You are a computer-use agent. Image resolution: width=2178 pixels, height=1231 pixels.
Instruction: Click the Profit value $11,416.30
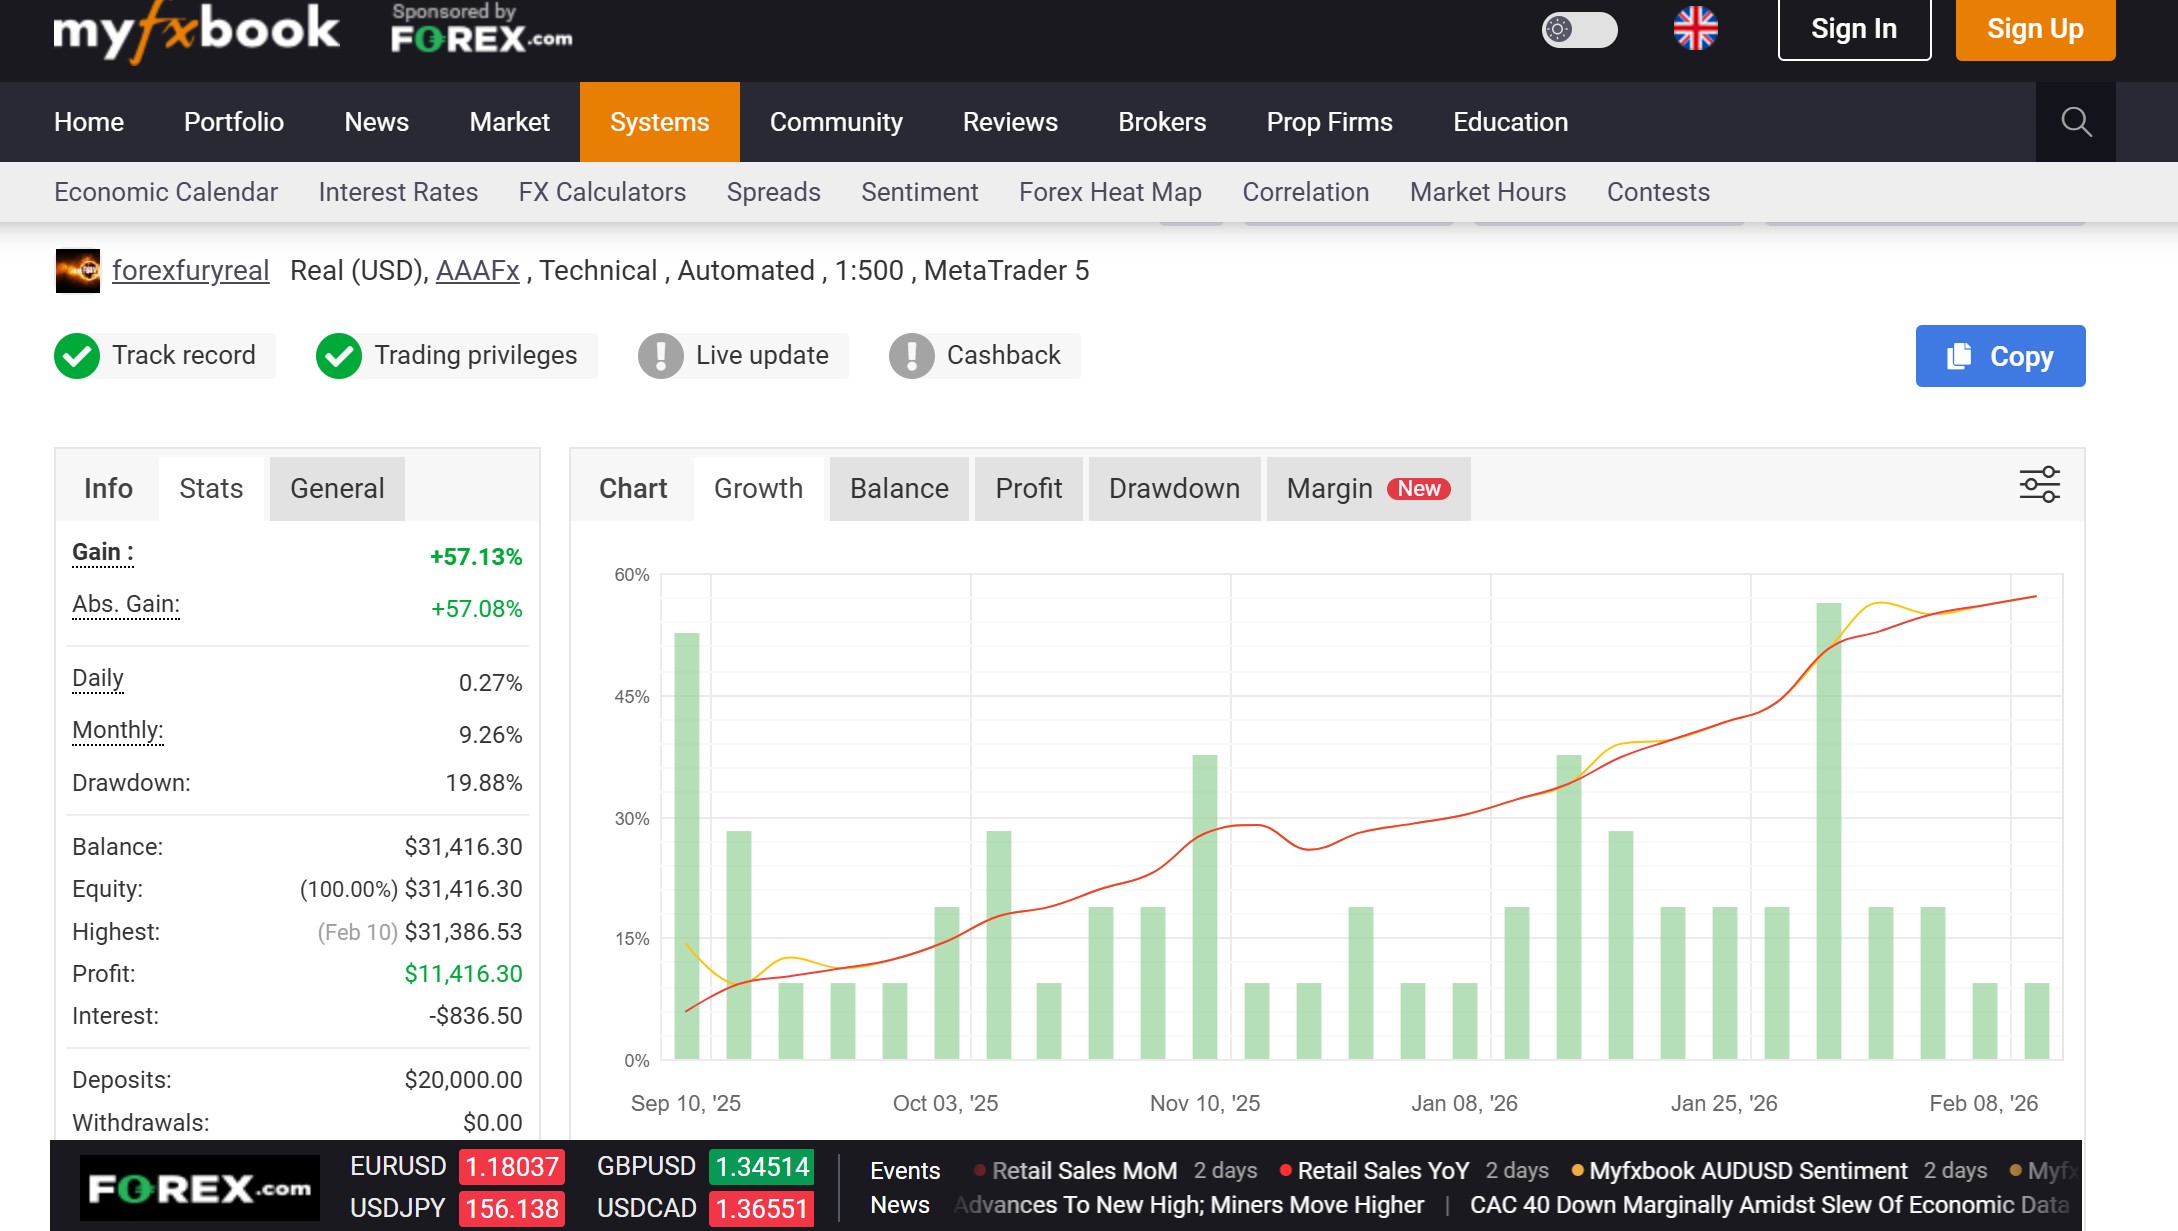pos(463,974)
